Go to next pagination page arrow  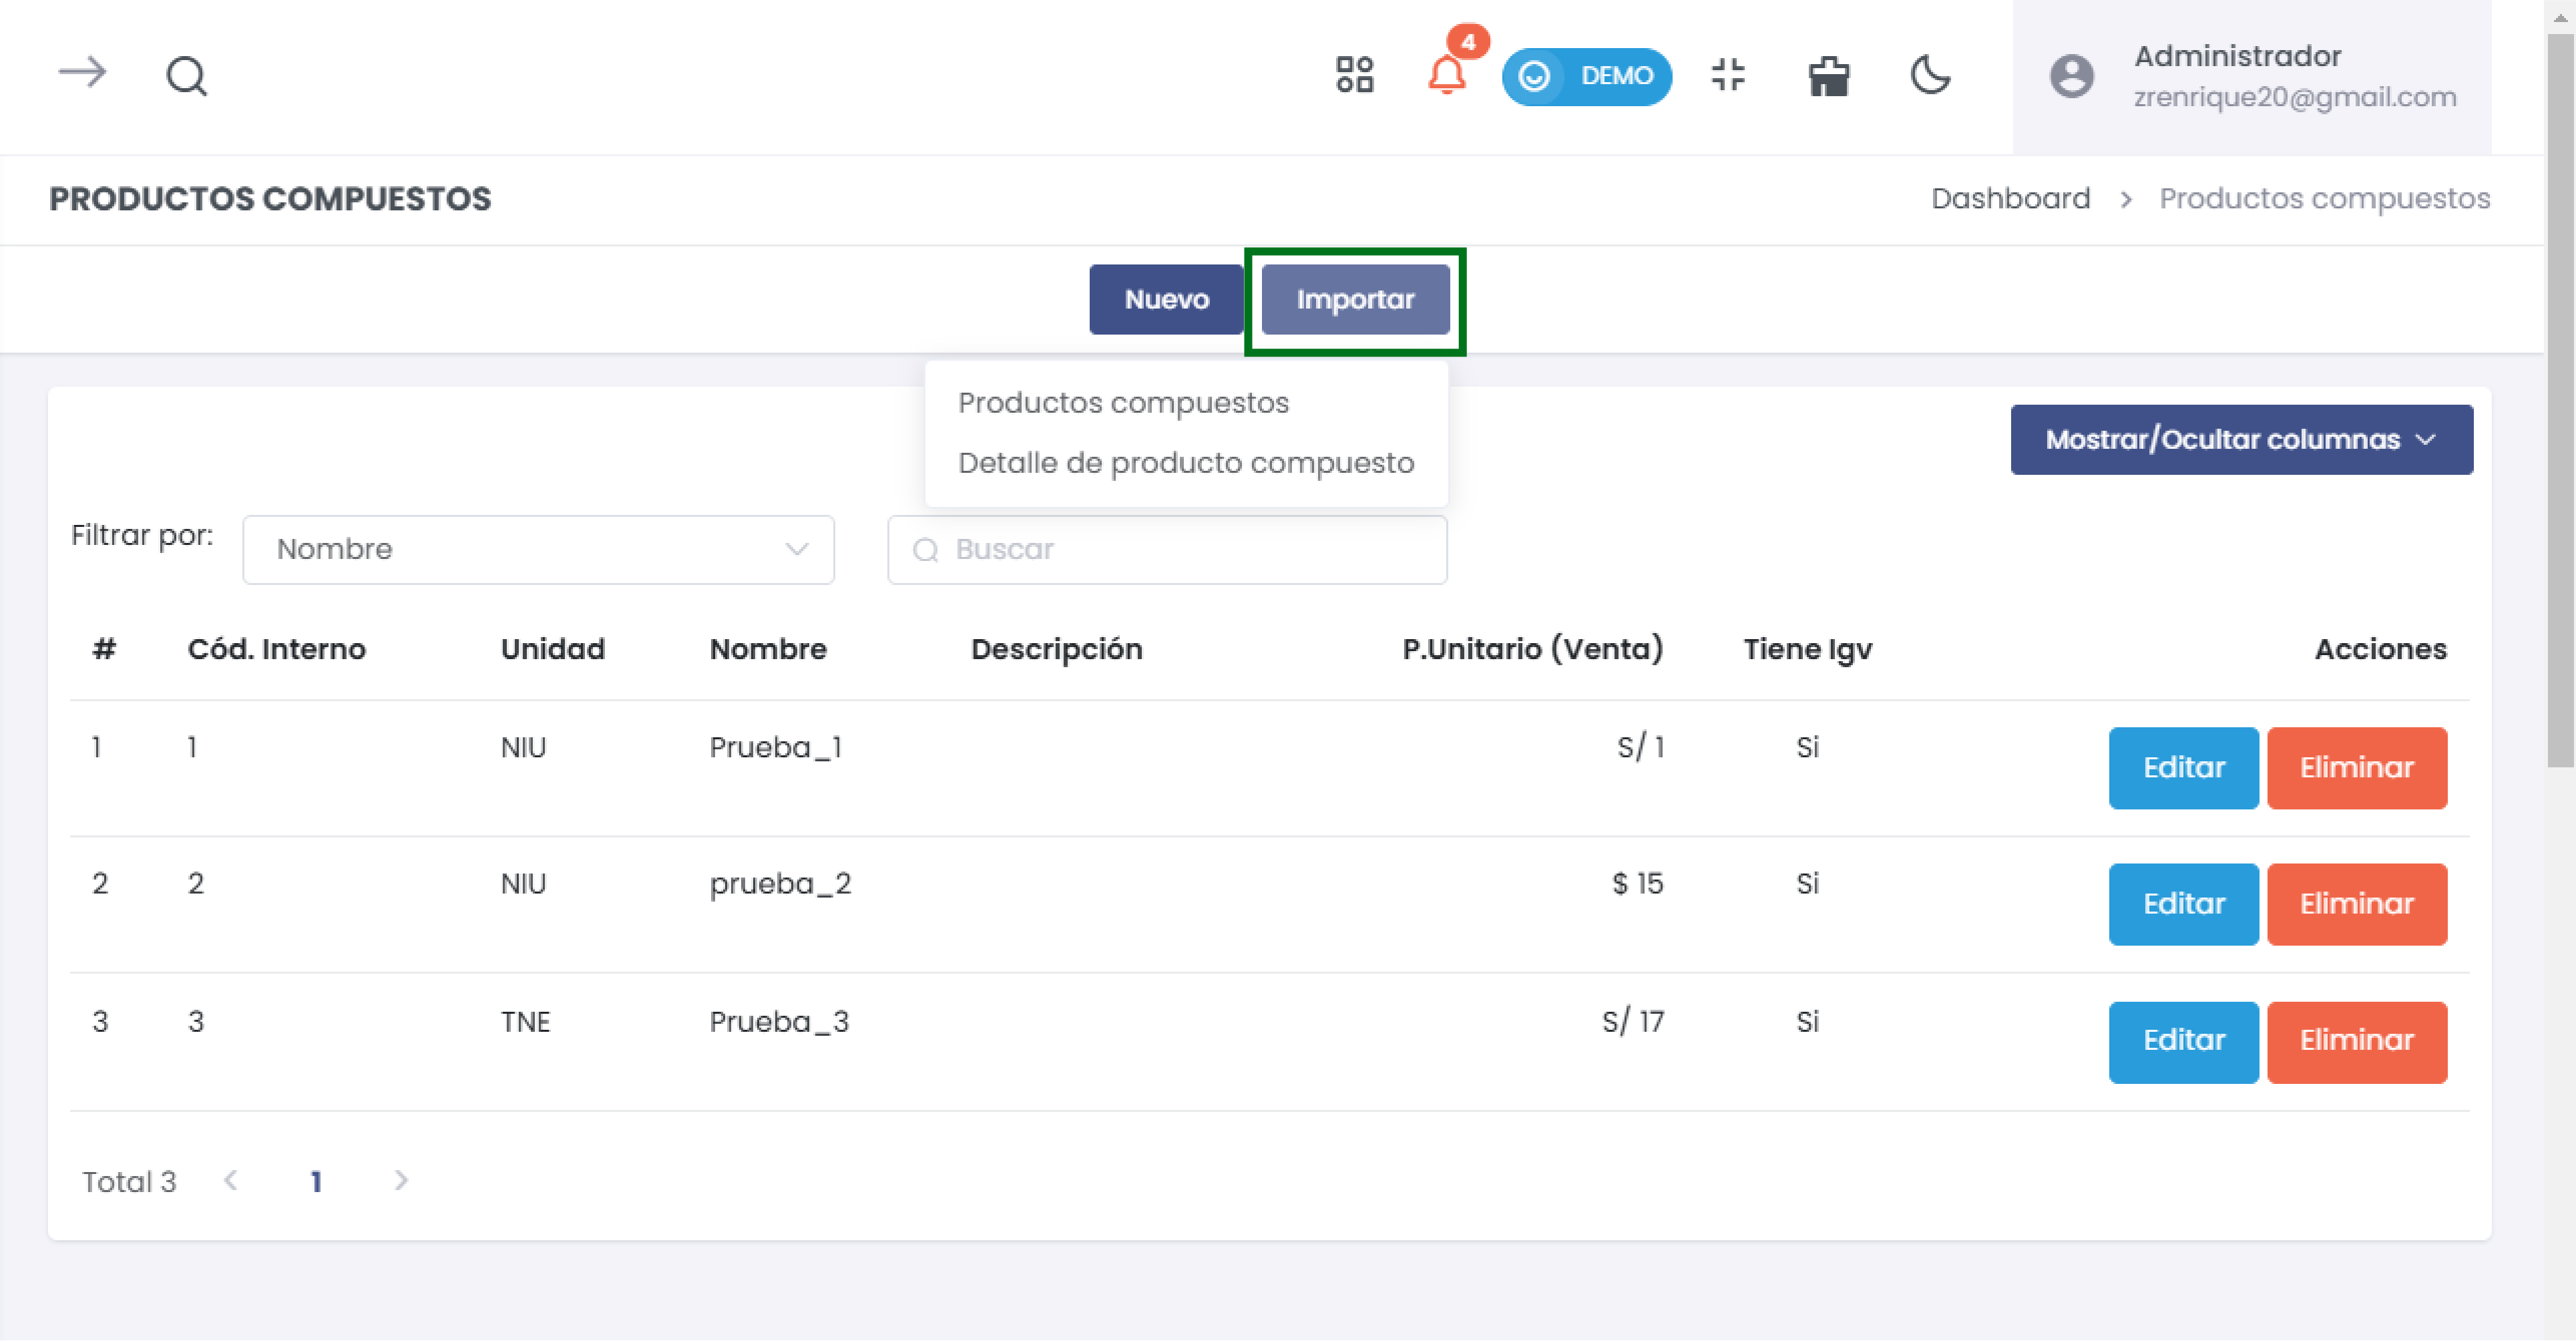click(401, 1180)
